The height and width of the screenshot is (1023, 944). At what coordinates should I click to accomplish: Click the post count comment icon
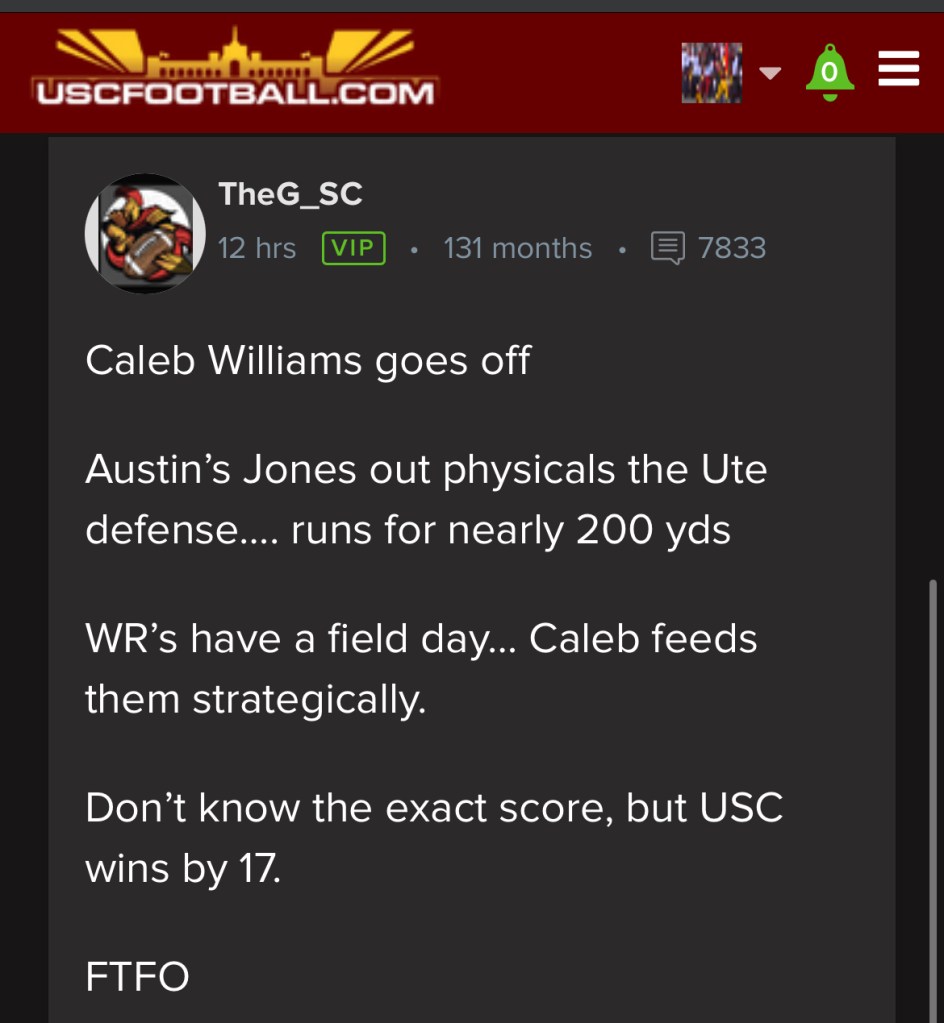(667, 248)
